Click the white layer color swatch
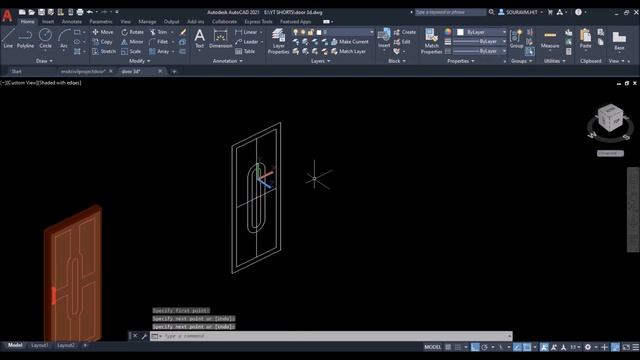Viewport: 640px width, 360px height. click(x=319, y=32)
